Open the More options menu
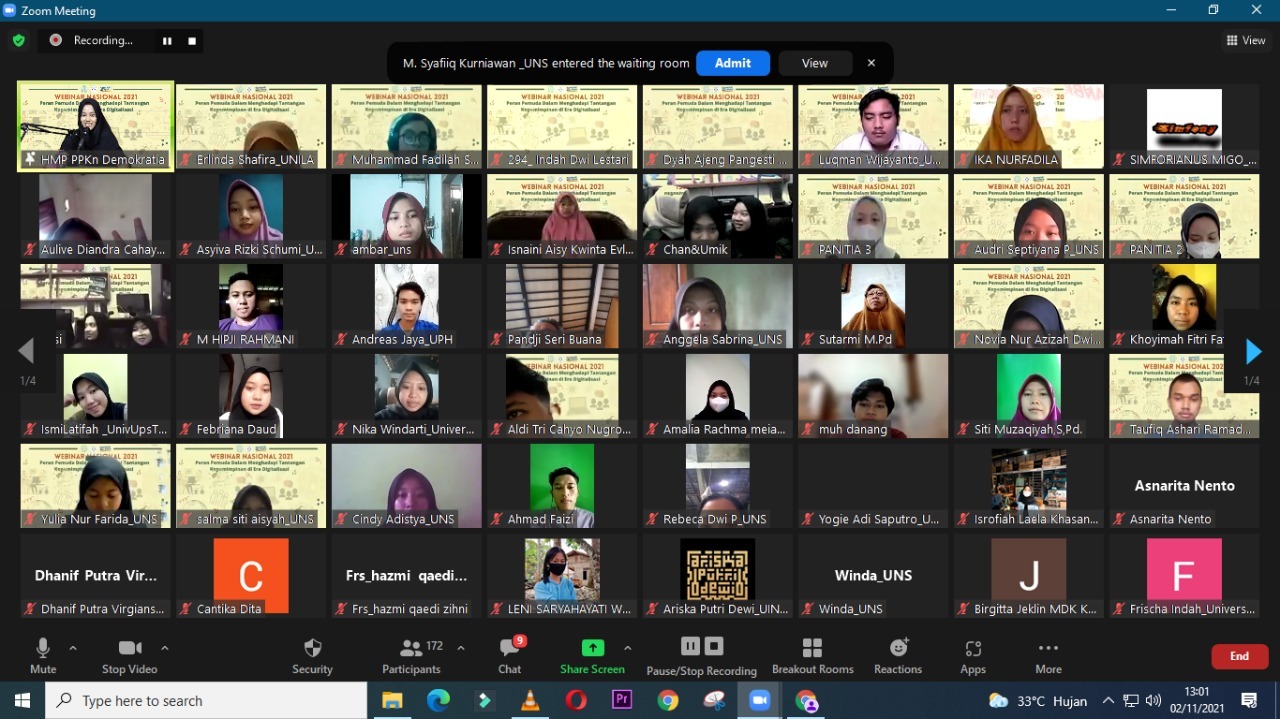Image resolution: width=1280 pixels, height=719 pixels. coord(1048,656)
